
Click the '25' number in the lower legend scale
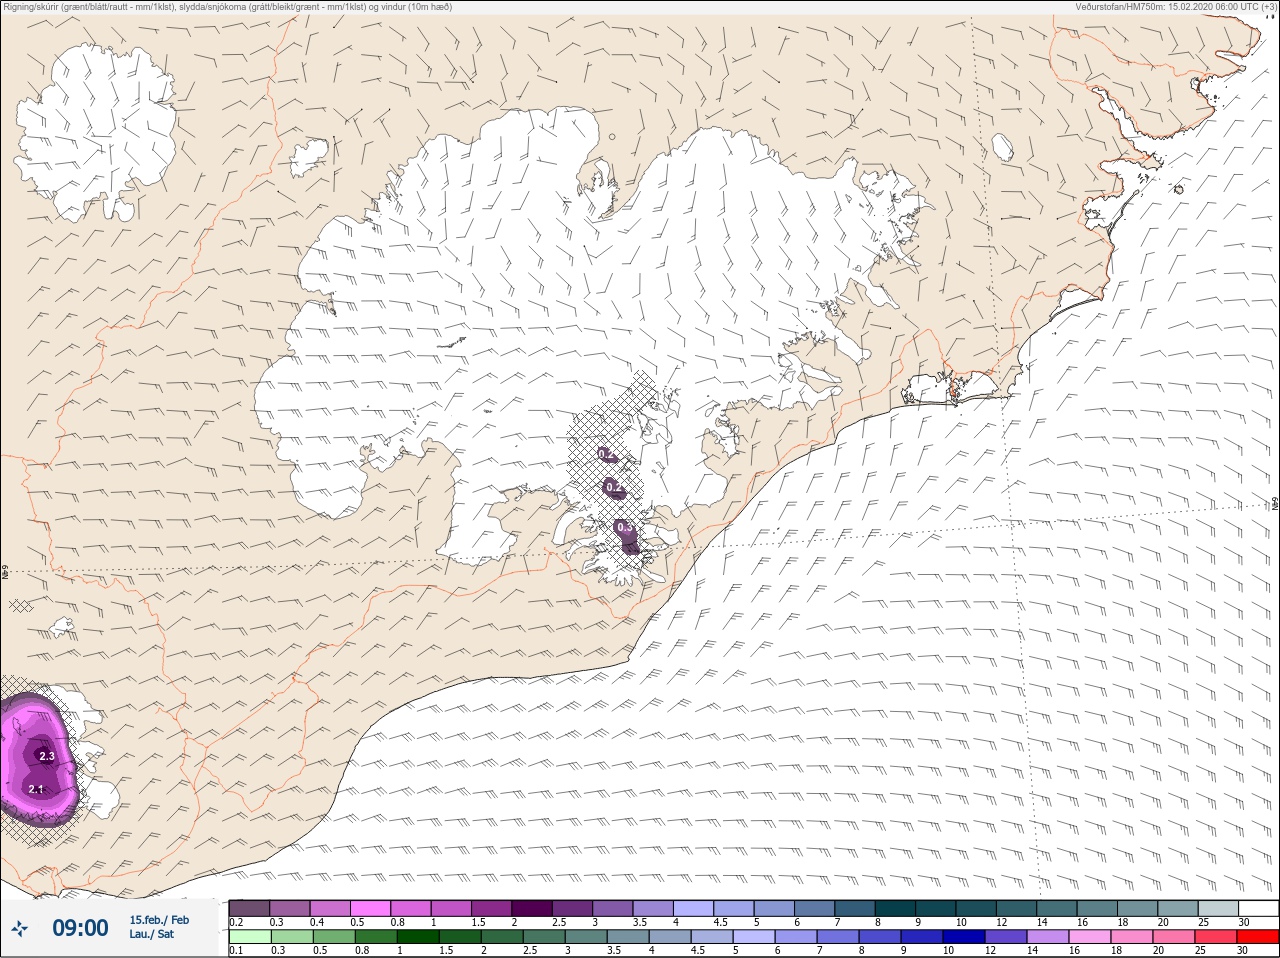(1200, 950)
